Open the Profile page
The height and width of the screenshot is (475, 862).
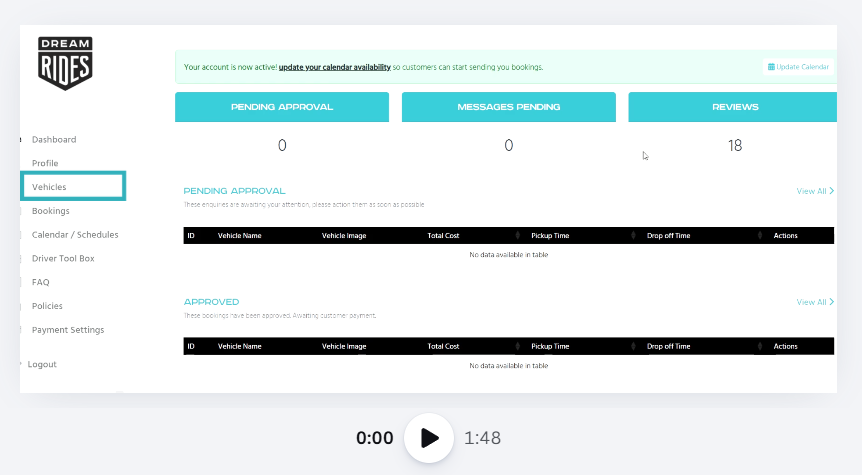coord(45,163)
